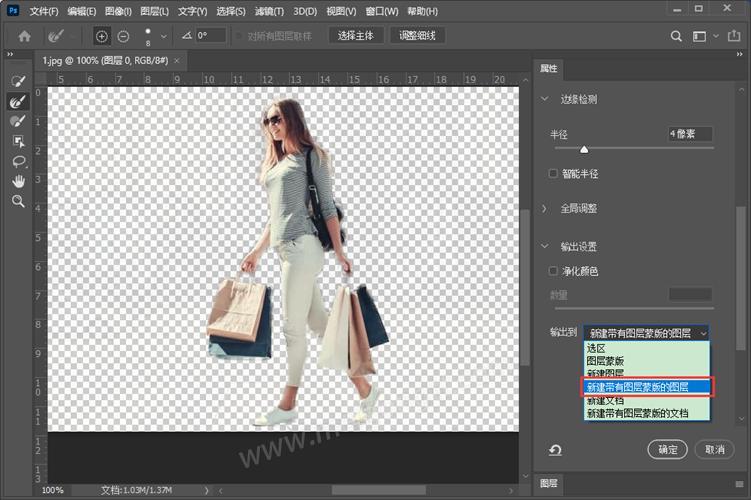Screen dimensions: 751x500
Task: Click the 确定 button
Action: (667, 449)
